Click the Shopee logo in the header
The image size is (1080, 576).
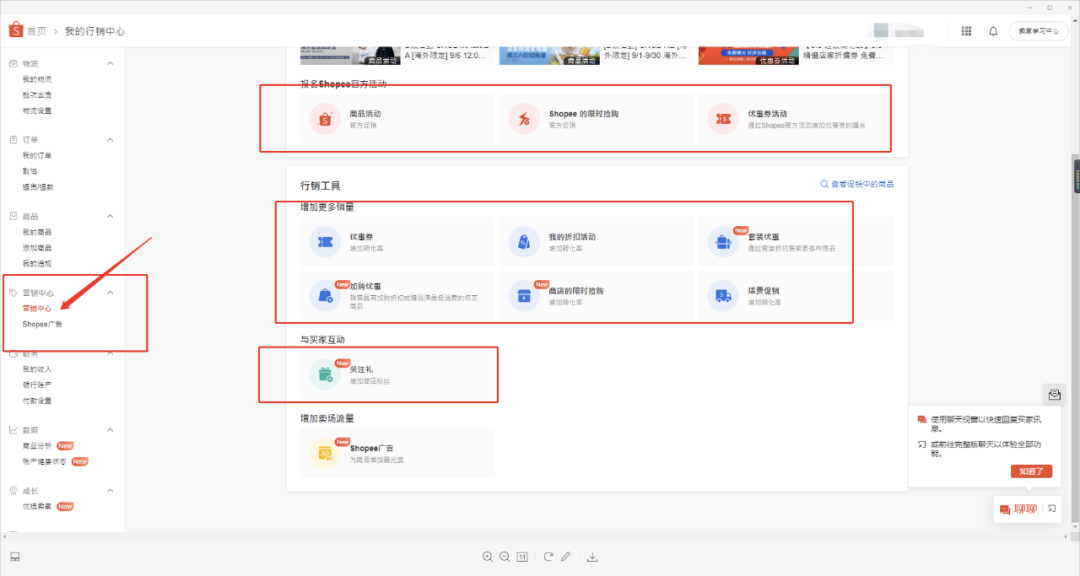point(15,31)
